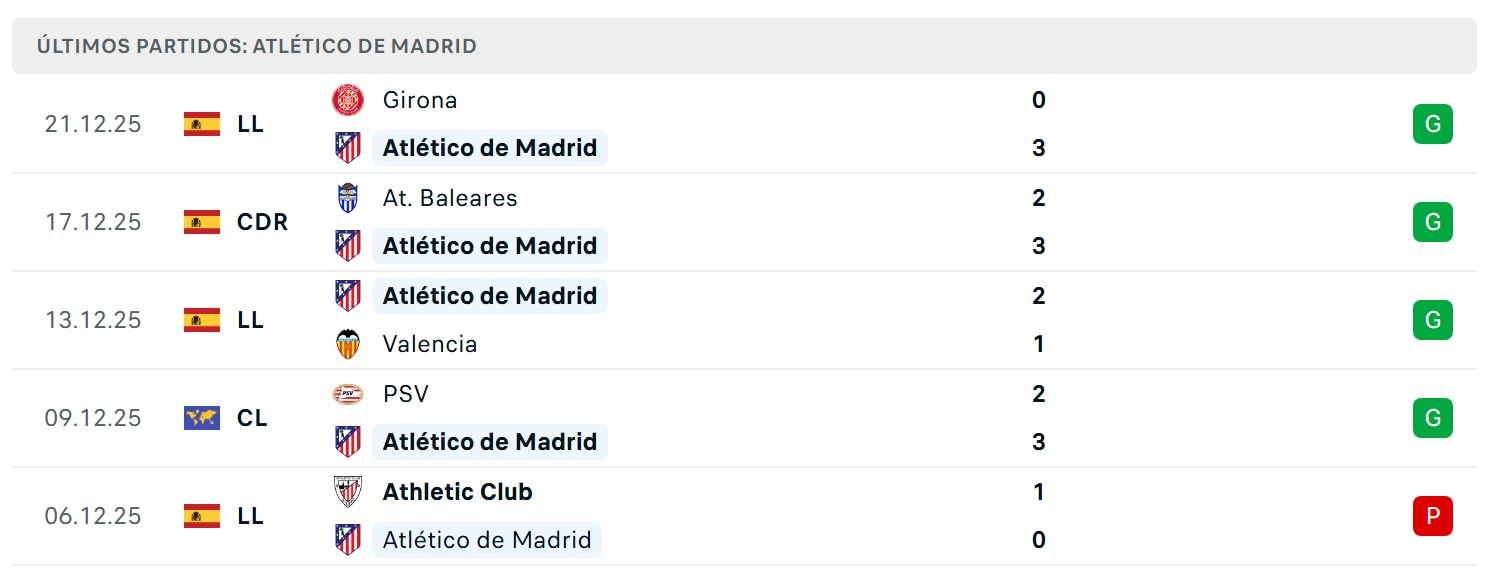Open the Valencia team link
This screenshot has height=583, width=1495.
click(x=430, y=344)
